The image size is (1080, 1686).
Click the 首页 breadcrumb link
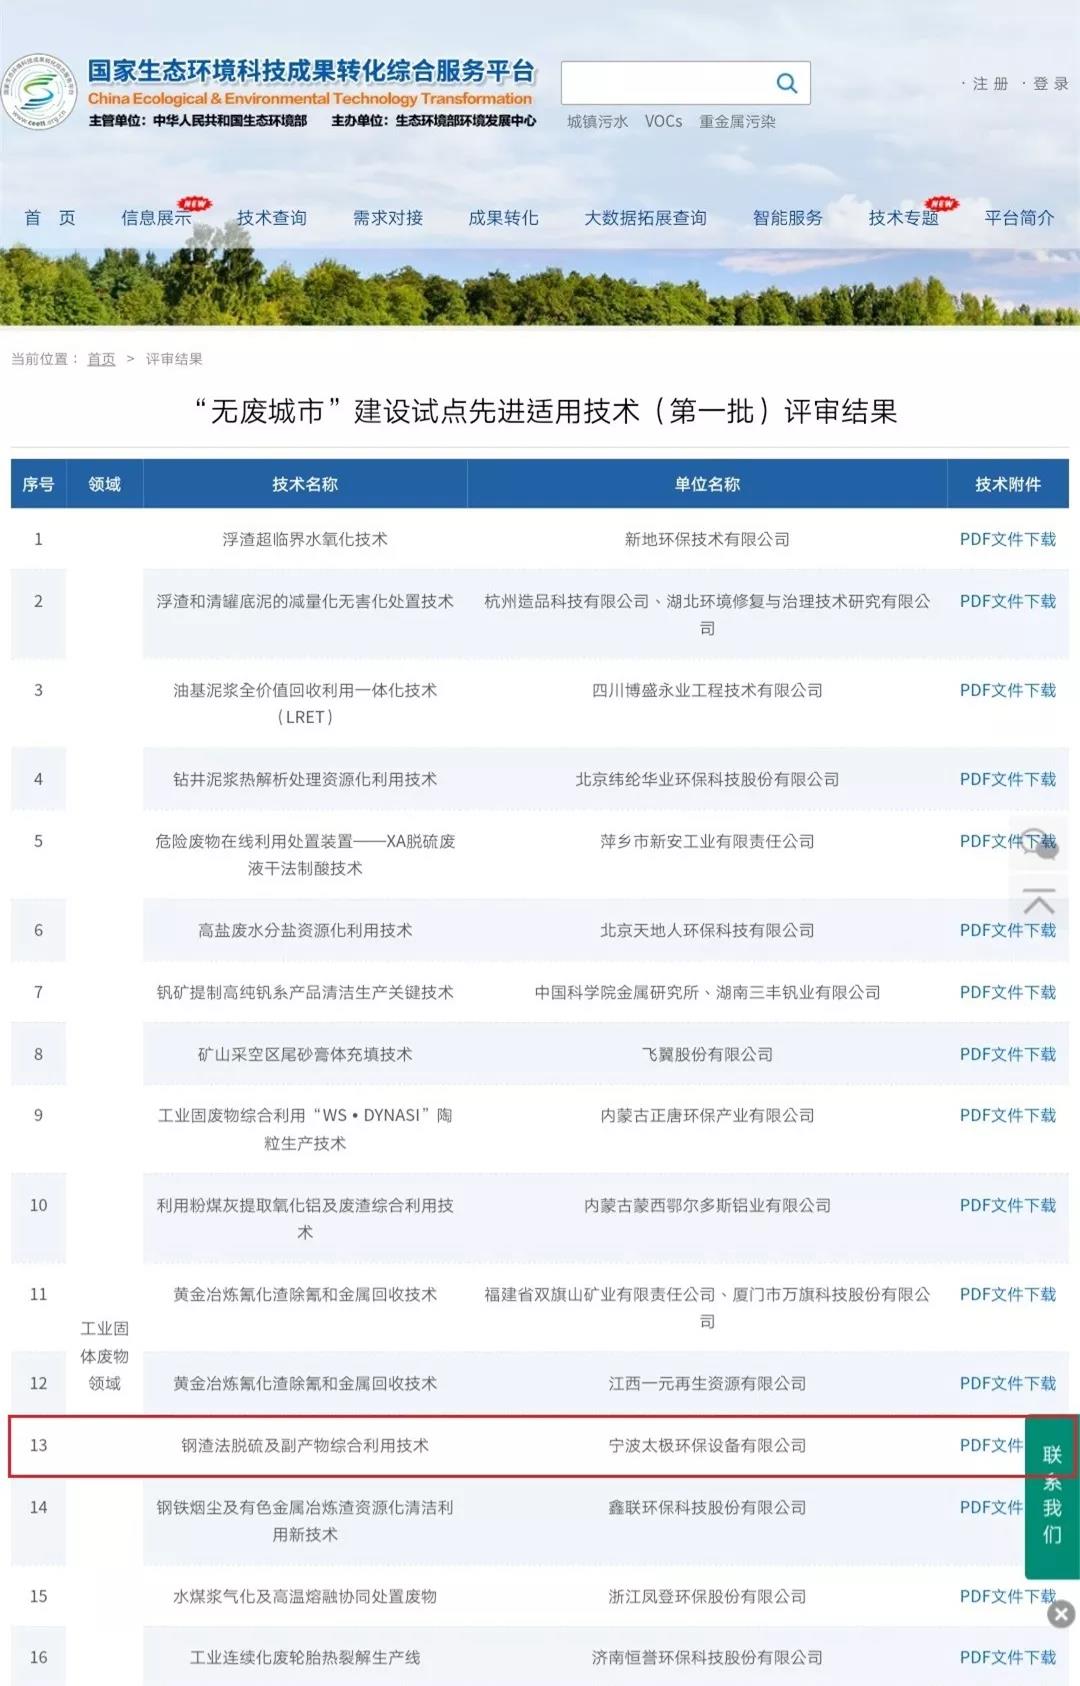pos(101,359)
